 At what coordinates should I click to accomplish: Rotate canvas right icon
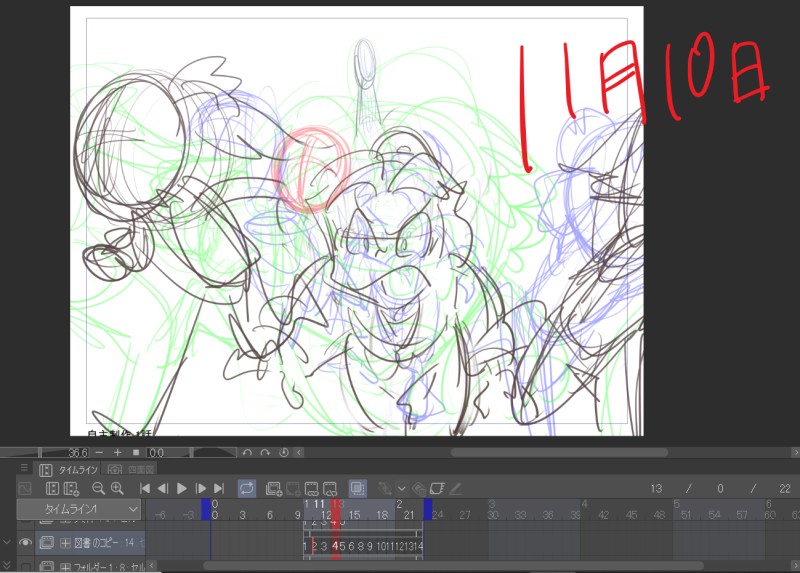pyautogui.click(x=265, y=452)
